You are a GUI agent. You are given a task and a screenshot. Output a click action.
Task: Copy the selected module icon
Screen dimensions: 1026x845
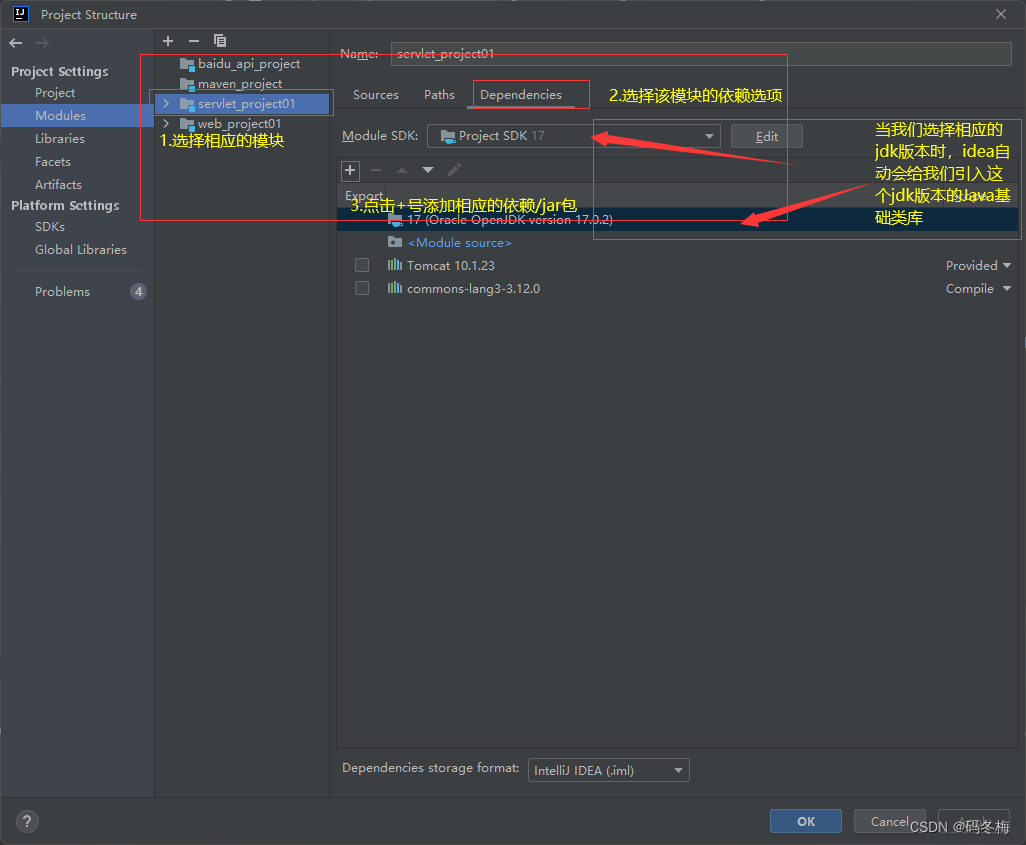(x=220, y=41)
